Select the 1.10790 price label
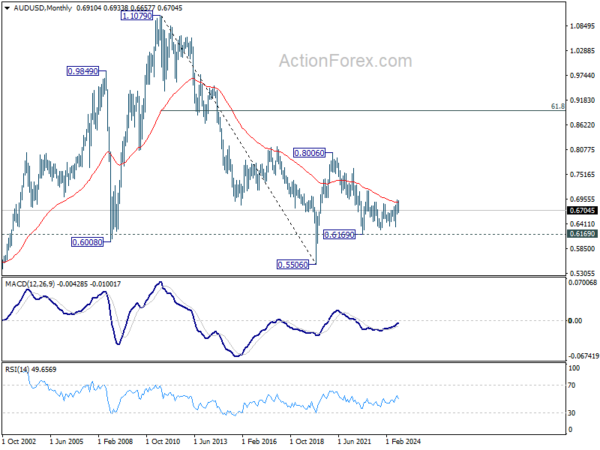The image size is (600, 450). [137, 16]
